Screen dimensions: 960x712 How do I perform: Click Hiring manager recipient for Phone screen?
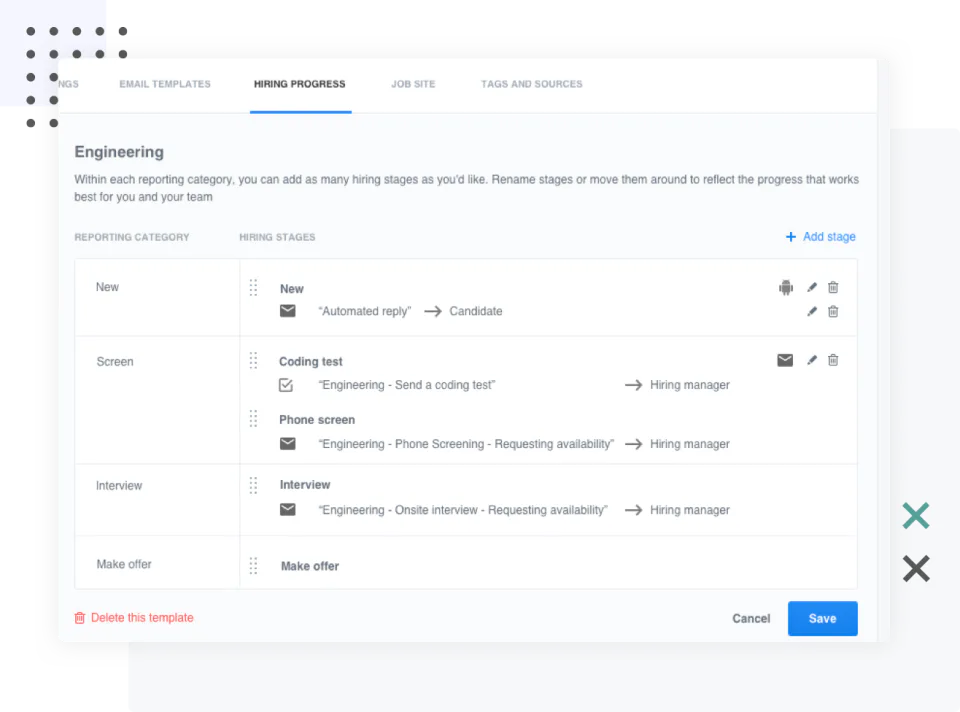point(689,444)
